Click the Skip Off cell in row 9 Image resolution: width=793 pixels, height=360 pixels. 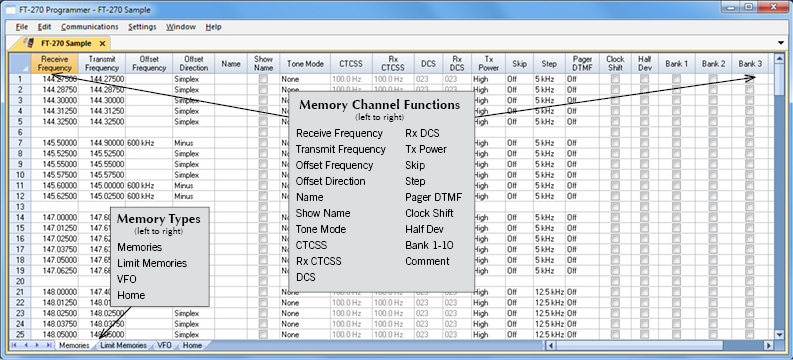(519, 164)
